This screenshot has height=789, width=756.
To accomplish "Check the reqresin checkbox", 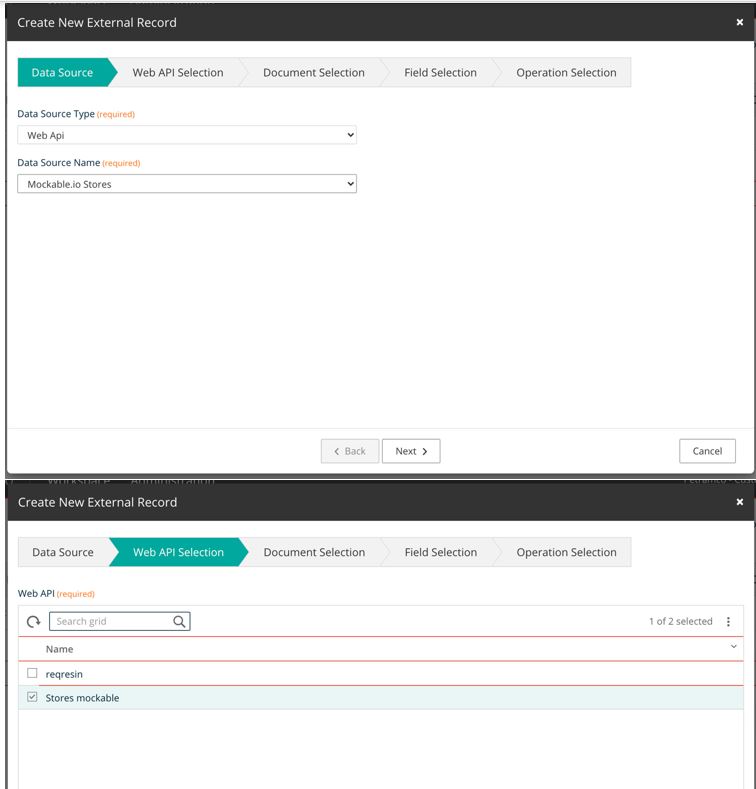I will coord(32,673).
